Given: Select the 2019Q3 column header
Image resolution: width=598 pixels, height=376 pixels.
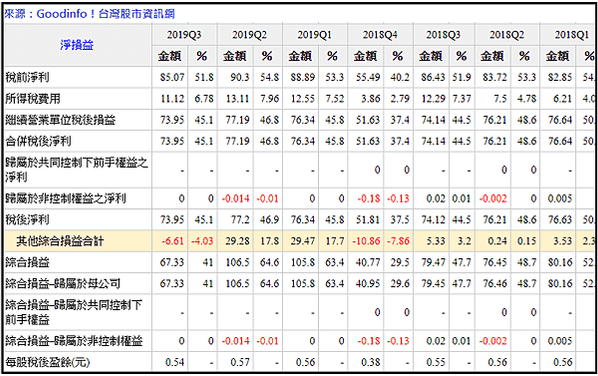Looking at the screenshot, I should 184,35.
